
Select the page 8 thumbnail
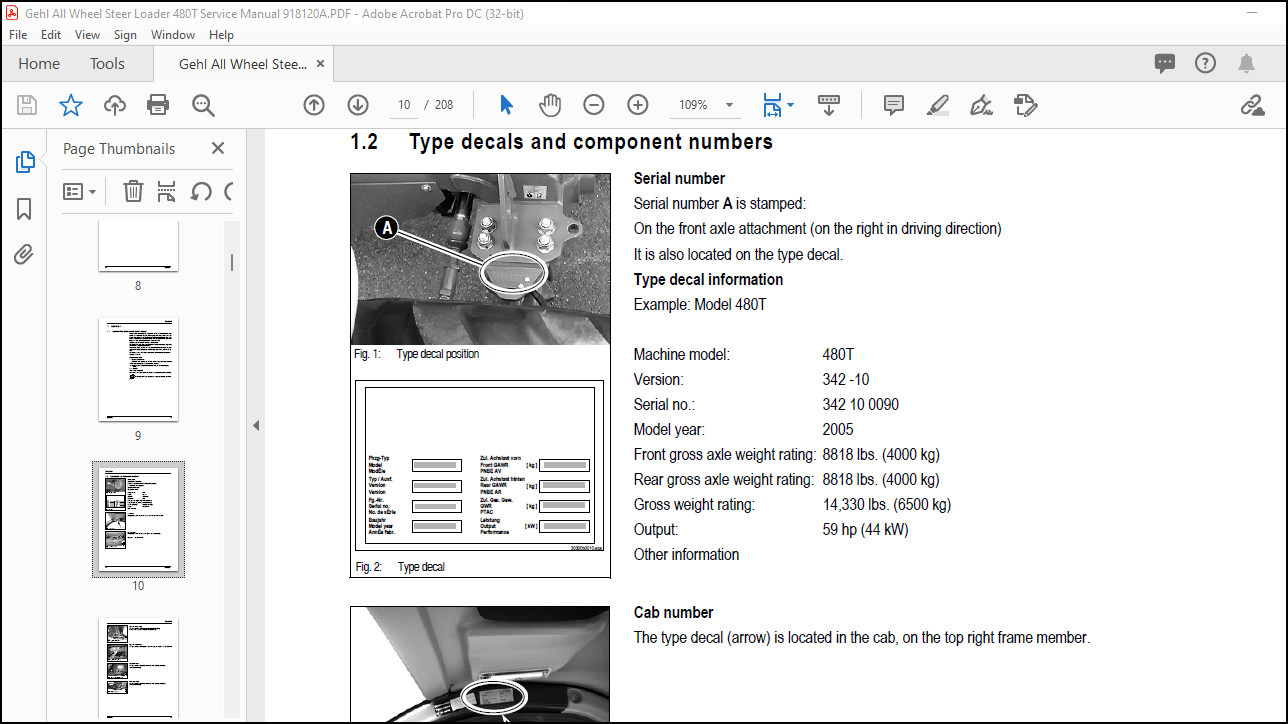click(138, 246)
